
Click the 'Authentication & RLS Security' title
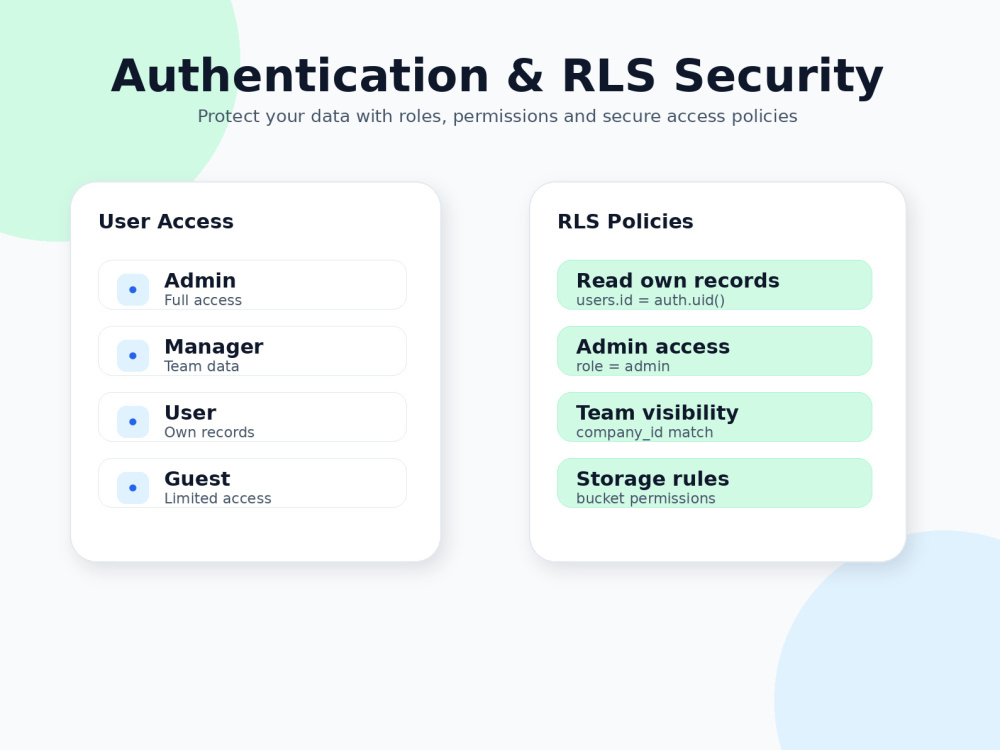[x=497, y=76]
